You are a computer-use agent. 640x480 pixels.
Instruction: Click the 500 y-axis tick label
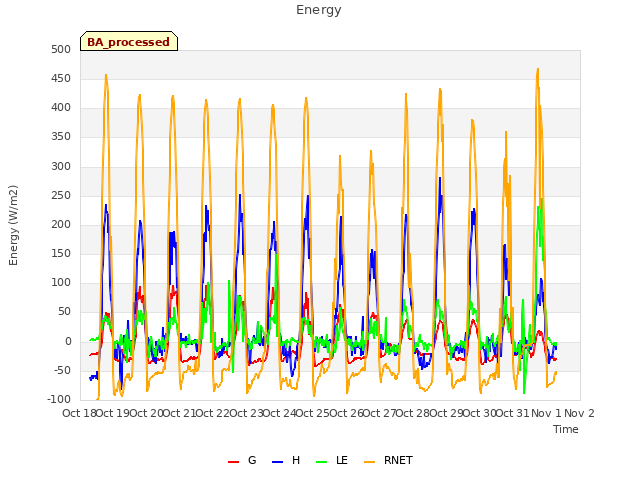(61, 49)
